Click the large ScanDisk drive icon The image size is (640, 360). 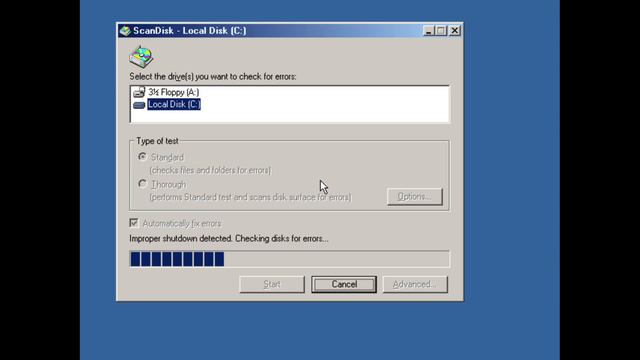click(x=141, y=57)
